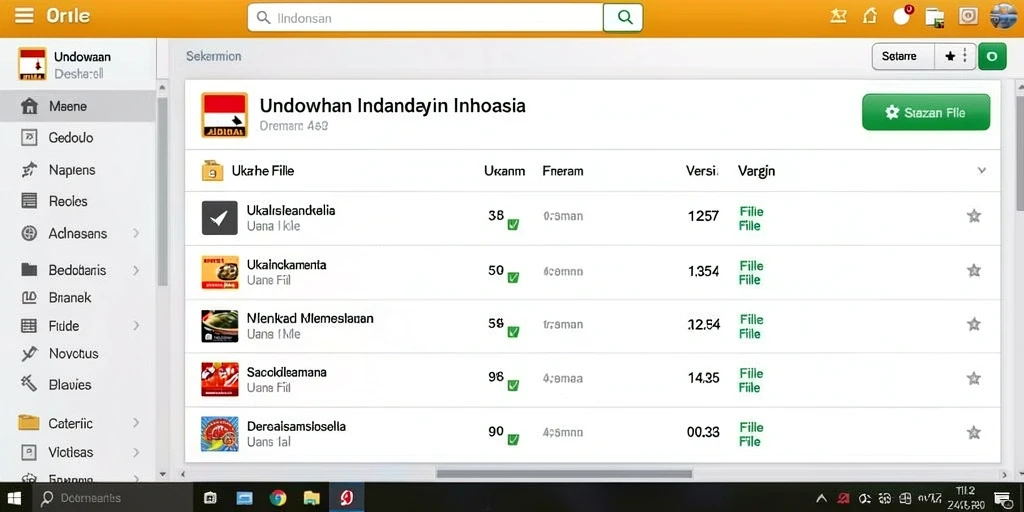
Task: Click the sidebar vertical scrollbar thumb
Action: point(162,191)
